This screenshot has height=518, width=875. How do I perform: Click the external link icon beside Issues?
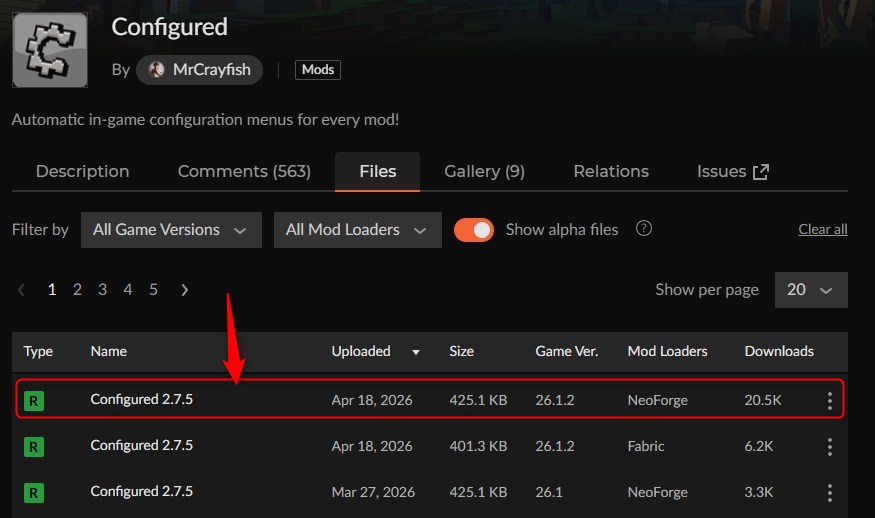tap(761, 172)
